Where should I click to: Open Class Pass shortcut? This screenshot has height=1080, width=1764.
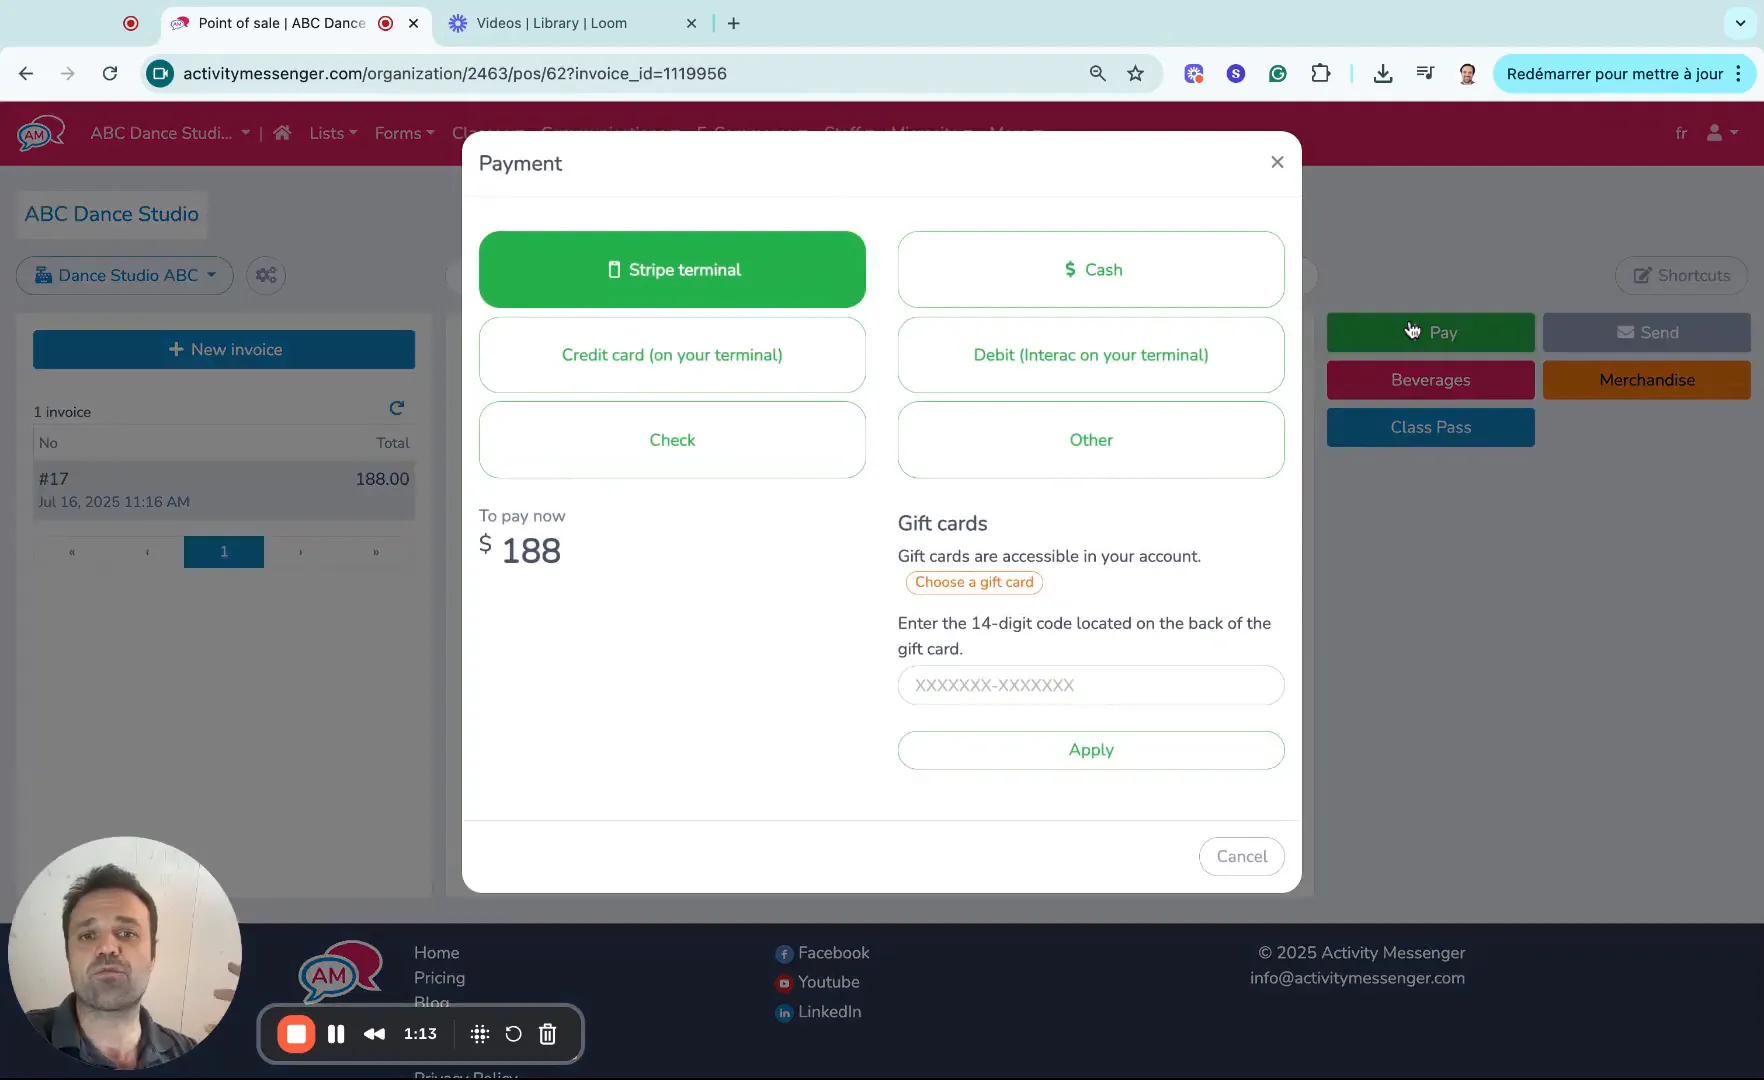[x=1430, y=427]
